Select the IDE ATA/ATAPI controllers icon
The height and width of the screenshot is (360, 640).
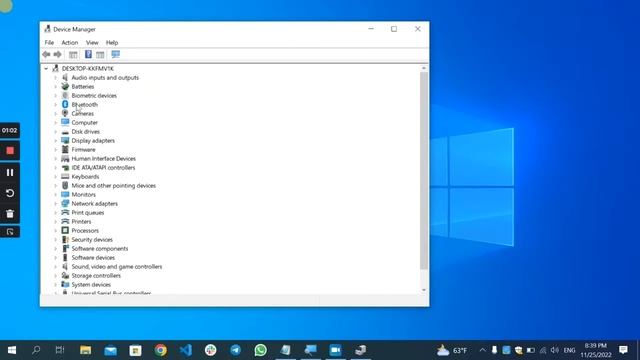pyautogui.click(x=65, y=167)
